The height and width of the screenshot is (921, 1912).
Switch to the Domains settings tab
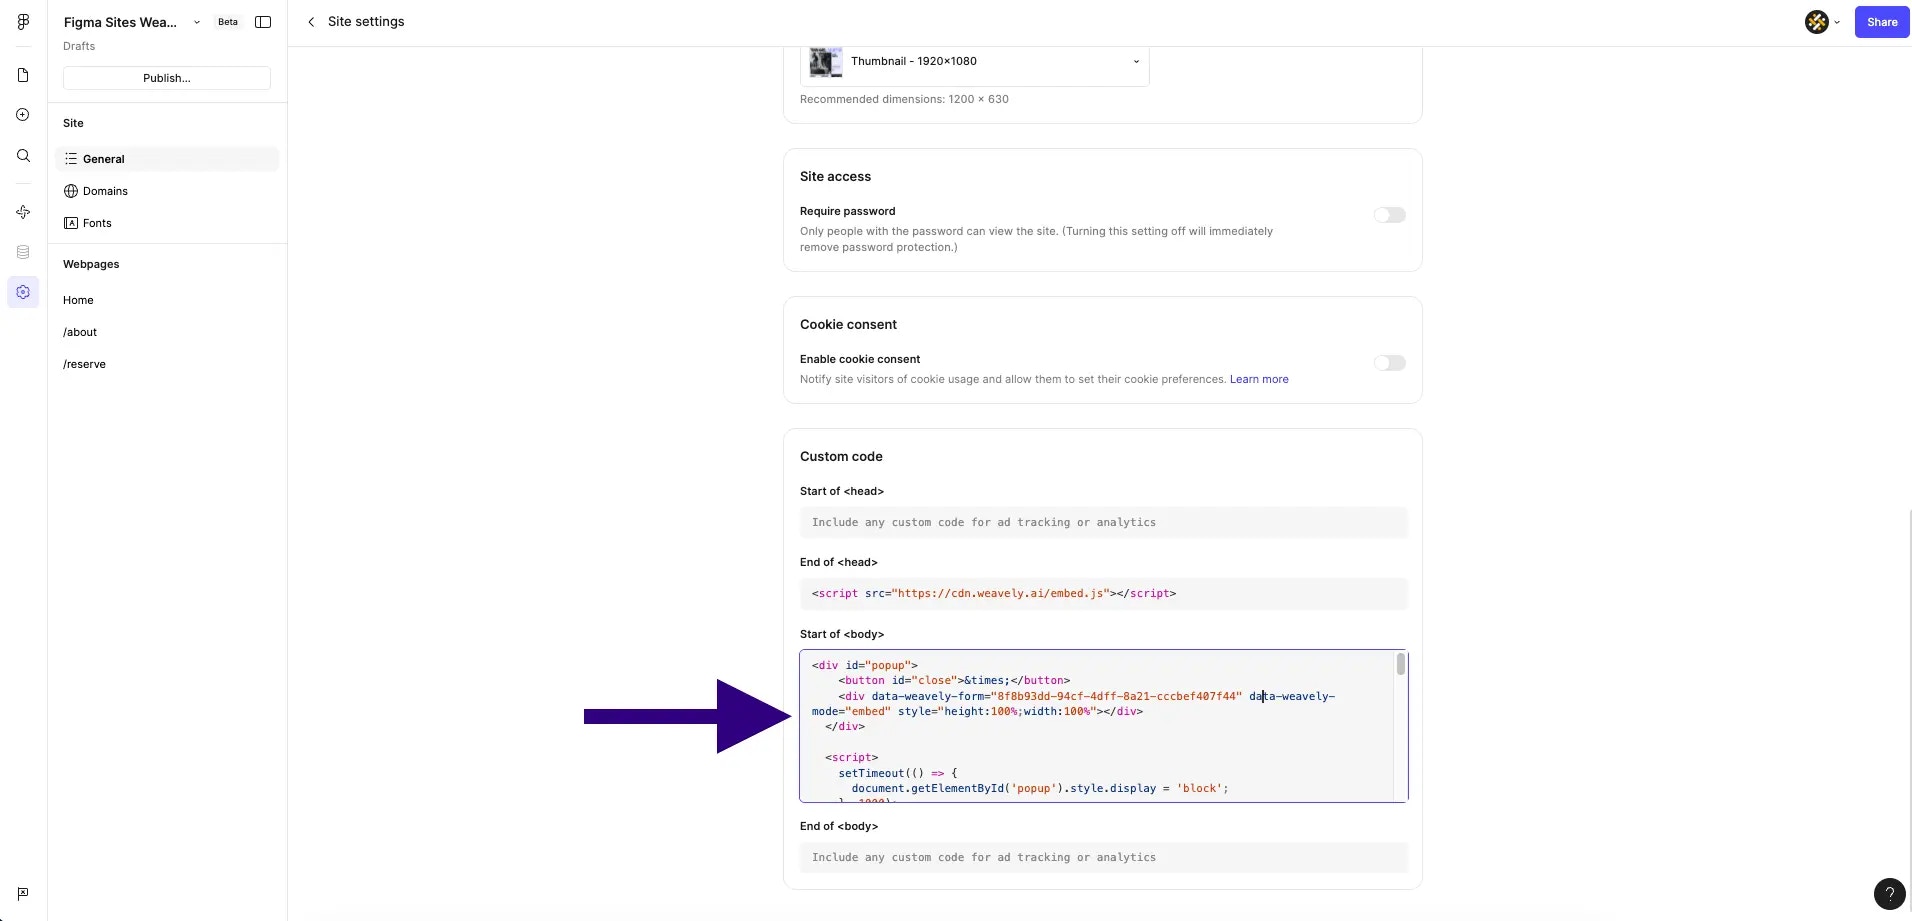(x=106, y=190)
